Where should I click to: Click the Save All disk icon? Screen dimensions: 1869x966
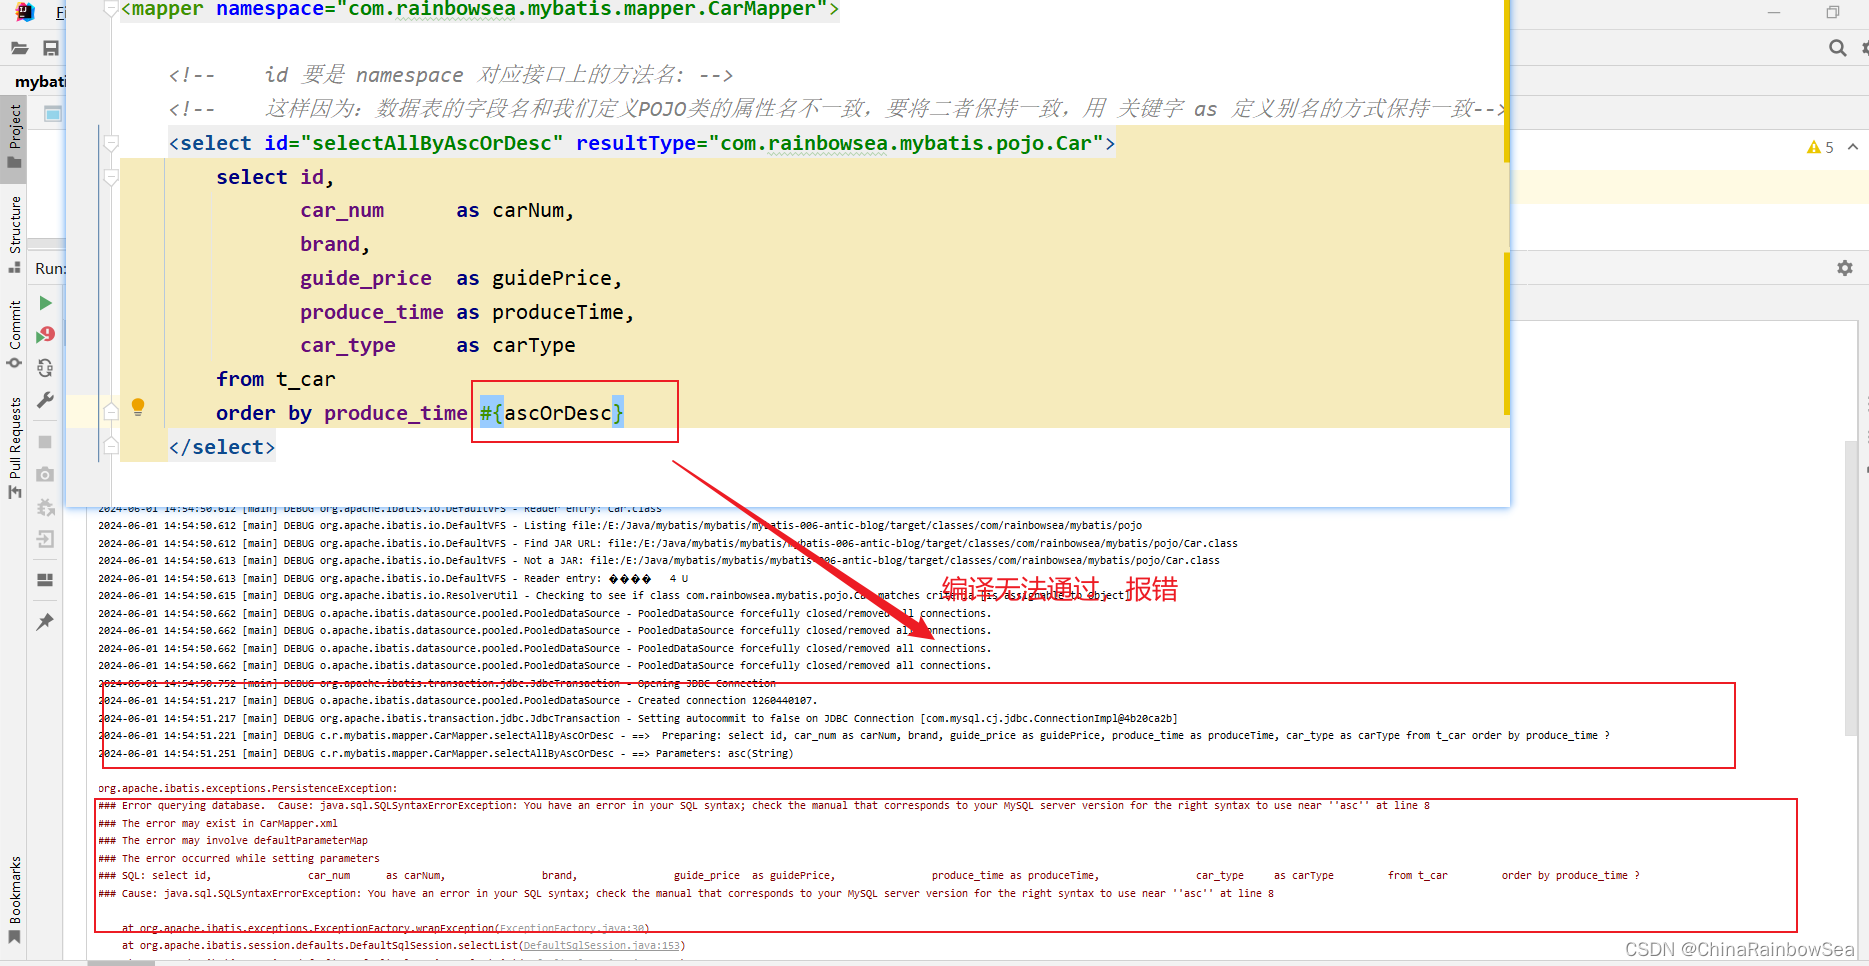[51, 48]
